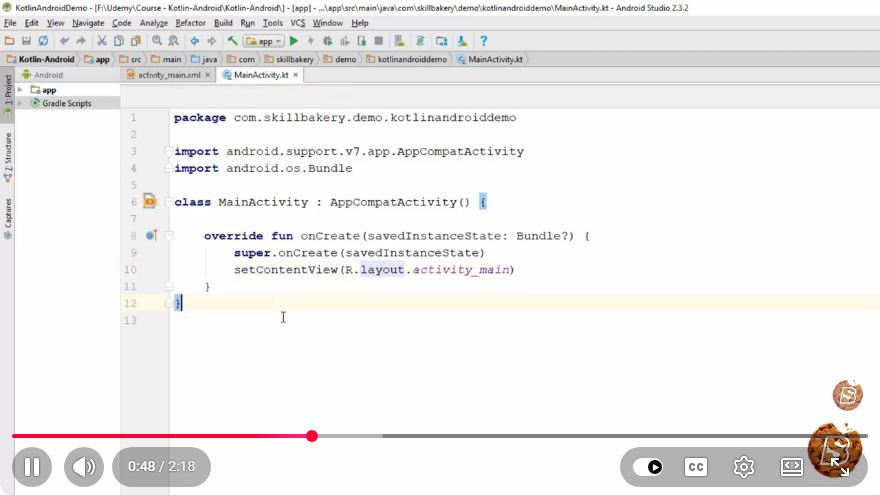Open the app run configuration dropdown

(263, 41)
